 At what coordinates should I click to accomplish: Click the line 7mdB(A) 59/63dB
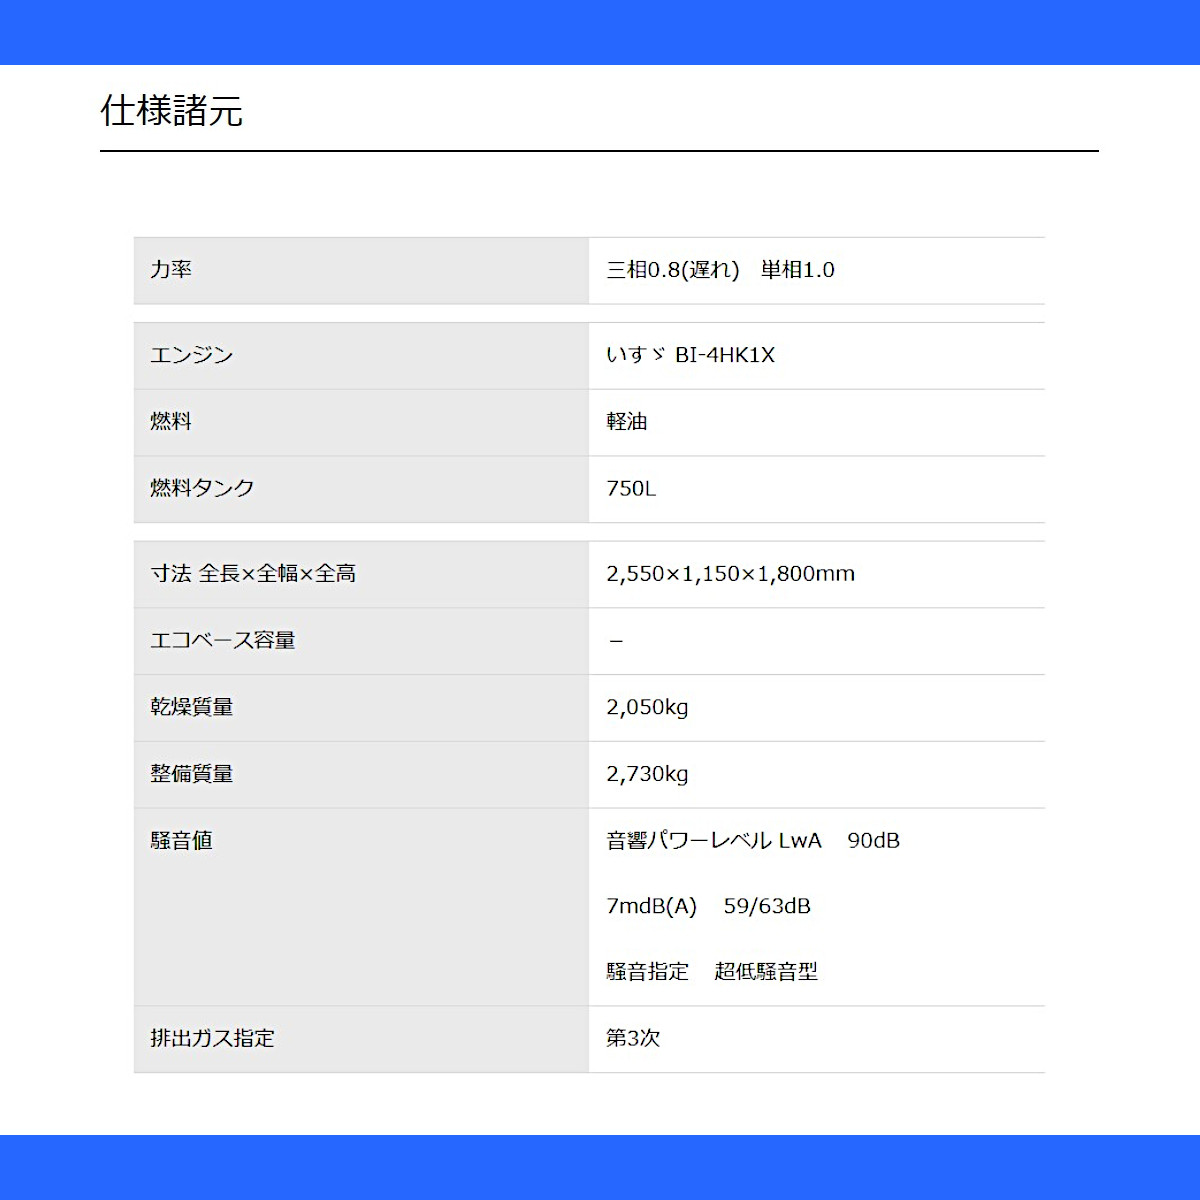pos(708,907)
